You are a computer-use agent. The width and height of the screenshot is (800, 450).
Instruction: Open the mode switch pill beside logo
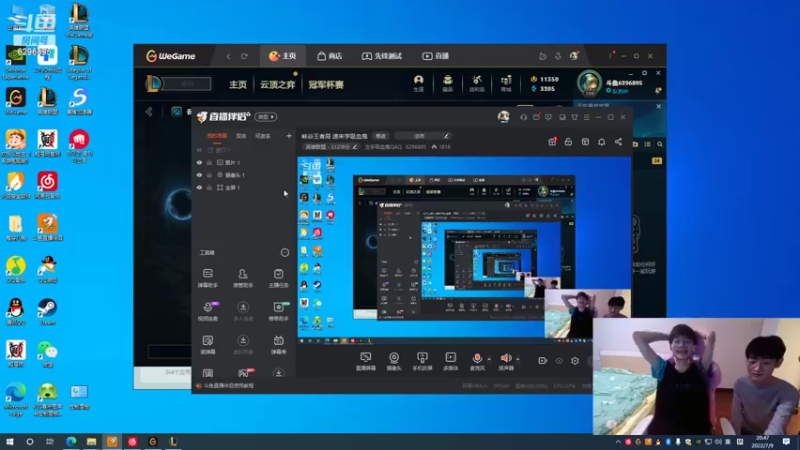[265, 117]
